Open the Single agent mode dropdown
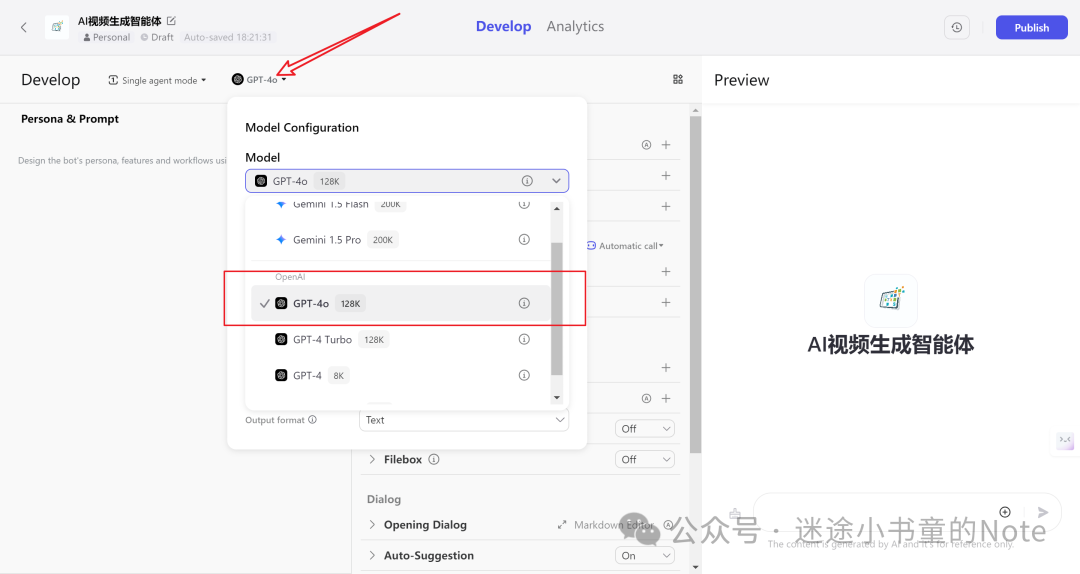 pyautogui.click(x=157, y=80)
